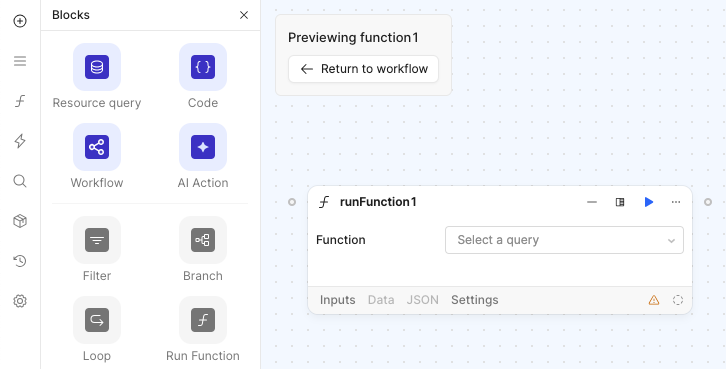Open the triggers lightning bolt icon

click(x=20, y=141)
